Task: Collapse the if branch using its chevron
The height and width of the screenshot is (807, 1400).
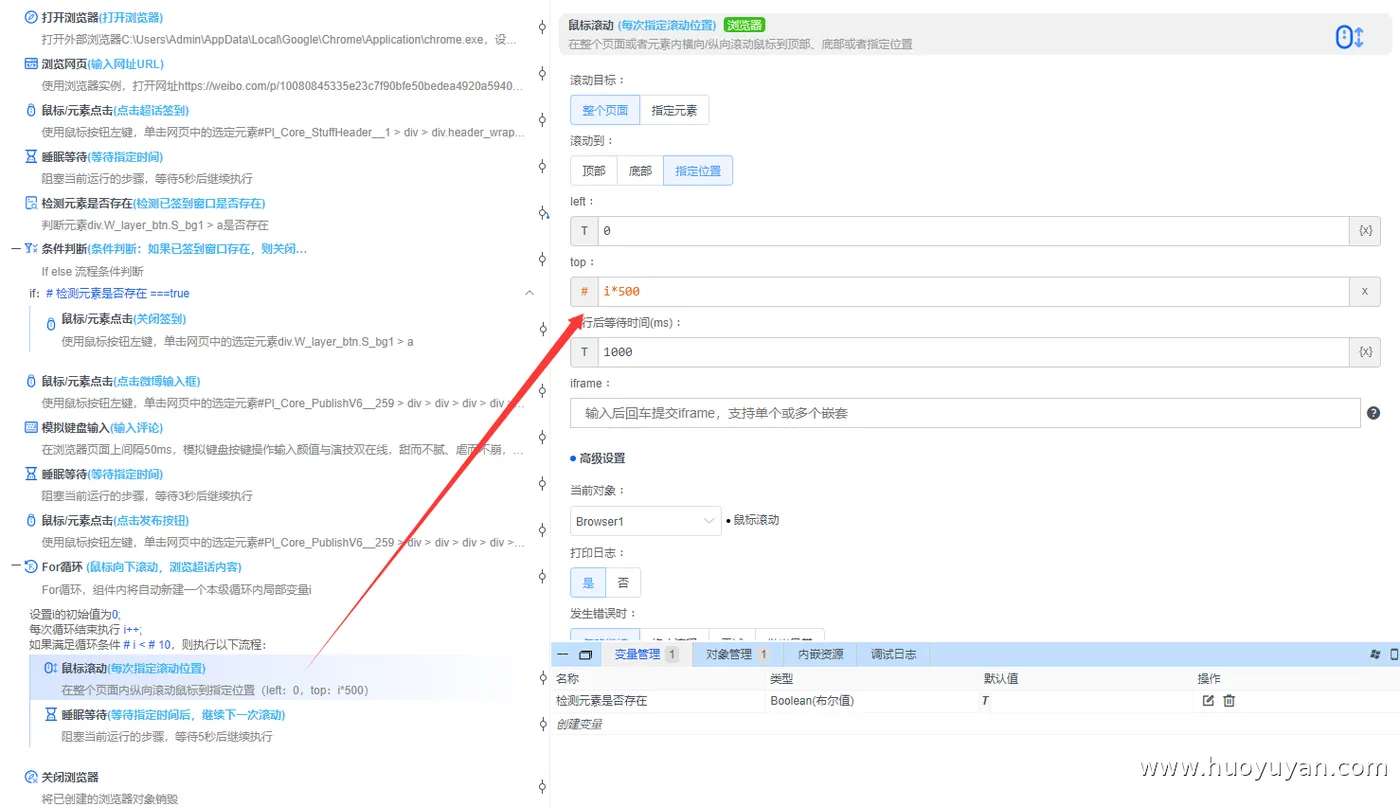Action: coord(529,293)
